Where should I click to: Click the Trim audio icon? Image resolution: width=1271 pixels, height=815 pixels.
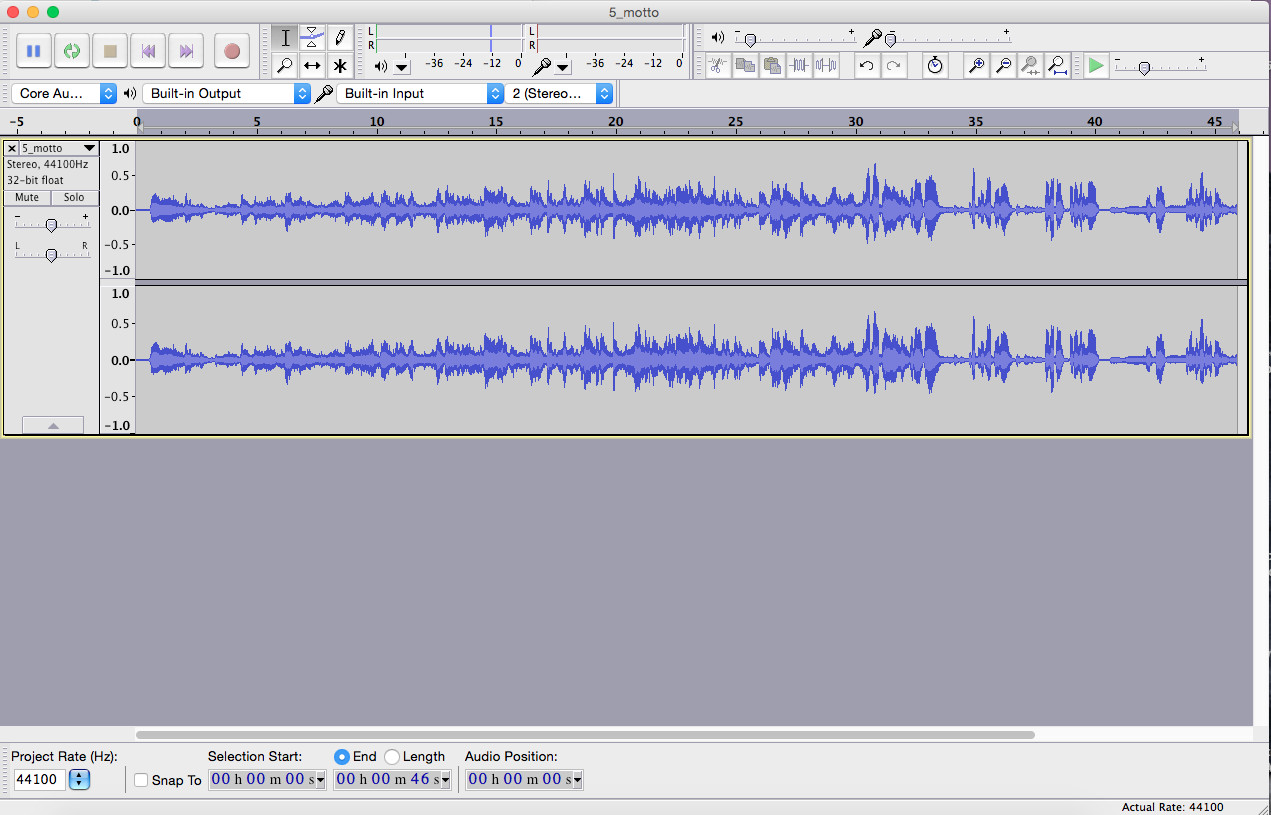coord(798,66)
